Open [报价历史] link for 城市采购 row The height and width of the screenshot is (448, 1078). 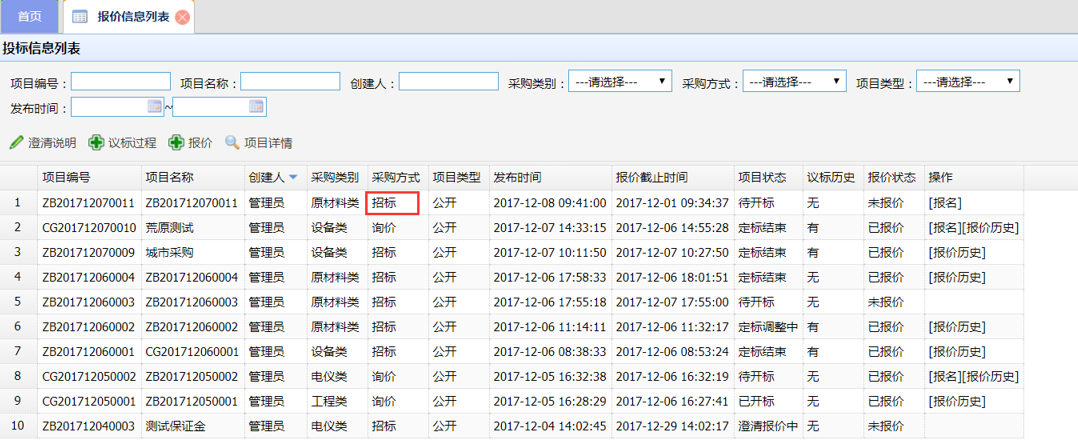click(x=956, y=252)
